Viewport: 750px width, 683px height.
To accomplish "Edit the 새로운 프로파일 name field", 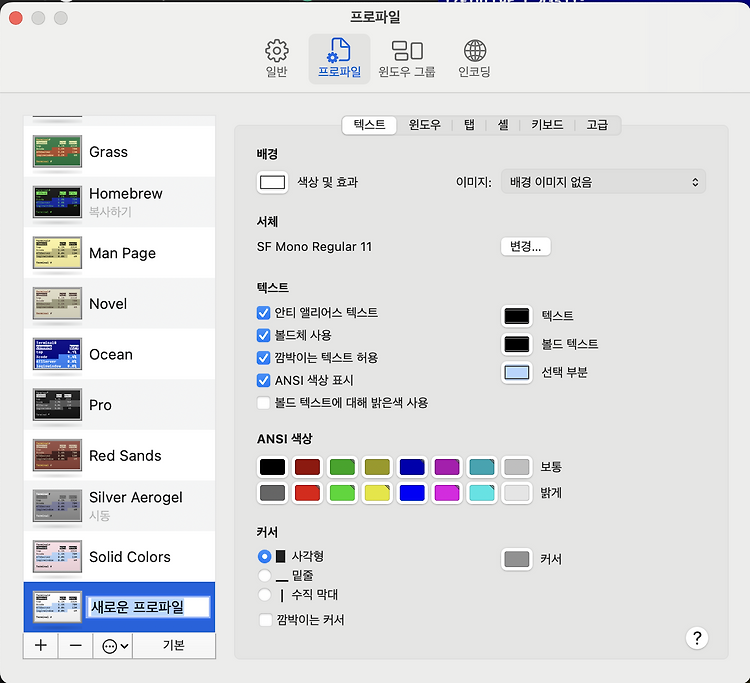I will tap(148, 607).
